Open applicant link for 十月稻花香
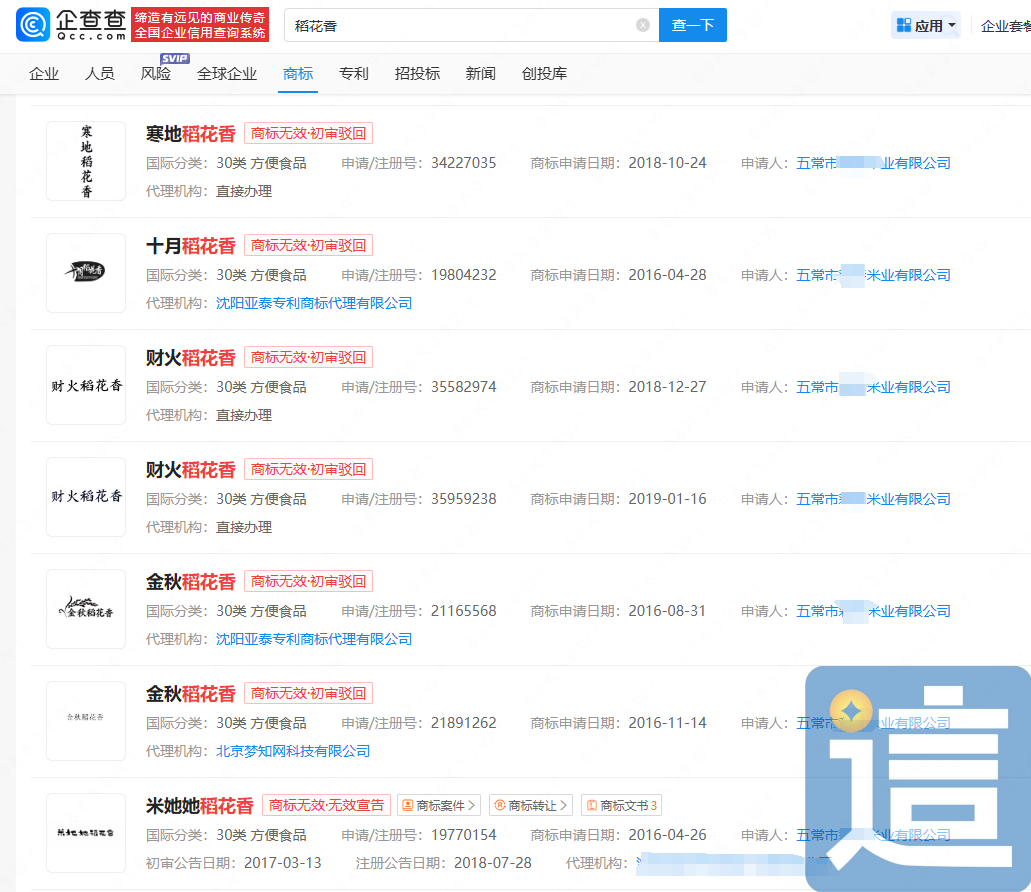Image resolution: width=1031 pixels, height=892 pixels. [873, 275]
